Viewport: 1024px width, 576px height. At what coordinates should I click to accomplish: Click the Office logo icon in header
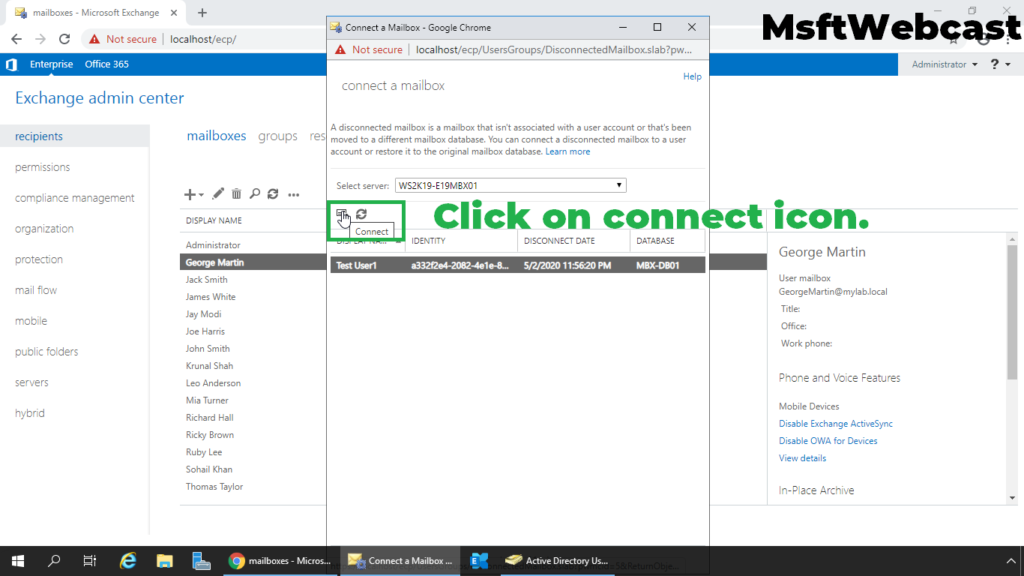pyautogui.click(x=11, y=65)
